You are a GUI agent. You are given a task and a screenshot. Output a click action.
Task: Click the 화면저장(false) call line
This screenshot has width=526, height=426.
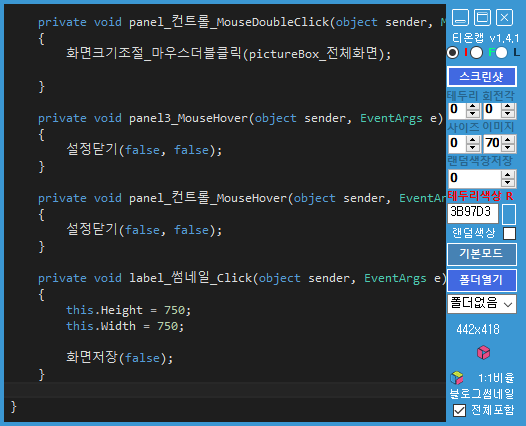pyautogui.click(x=119, y=358)
